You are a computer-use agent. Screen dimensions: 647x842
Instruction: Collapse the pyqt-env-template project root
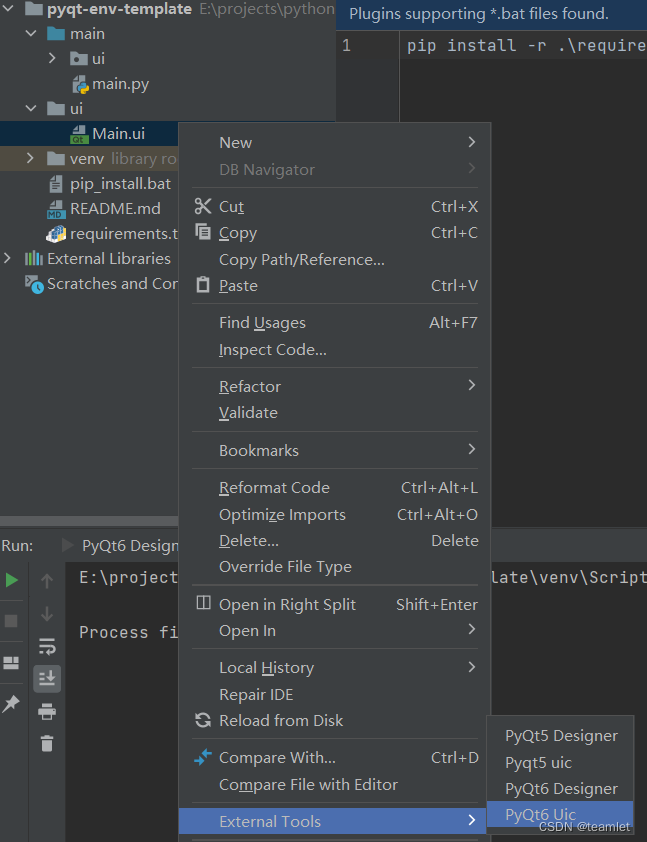[8, 9]
